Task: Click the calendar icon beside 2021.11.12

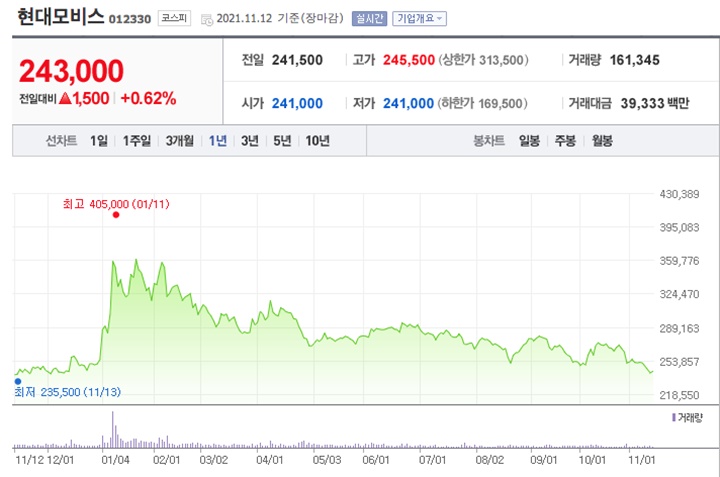Action: pos(207,19)
